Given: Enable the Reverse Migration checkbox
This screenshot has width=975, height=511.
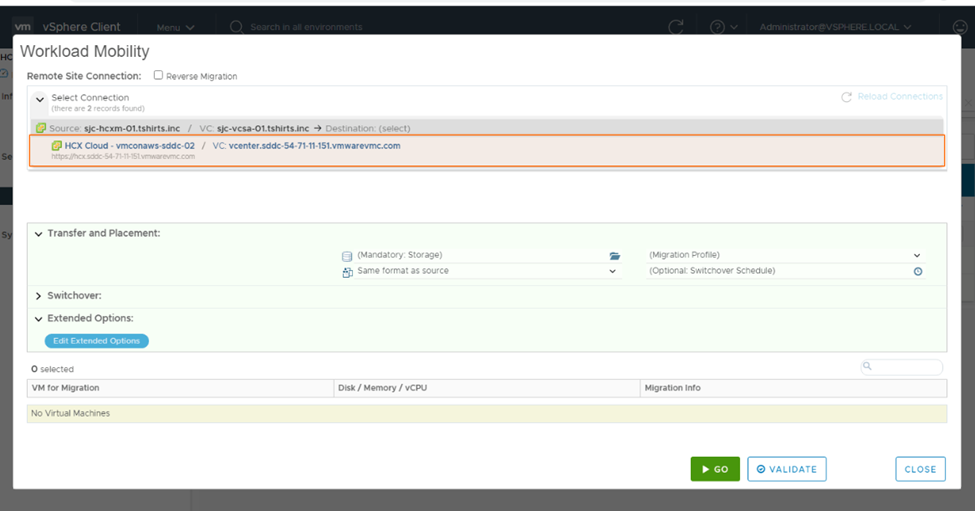Looking at the screenshot, I should pos(159,76).
